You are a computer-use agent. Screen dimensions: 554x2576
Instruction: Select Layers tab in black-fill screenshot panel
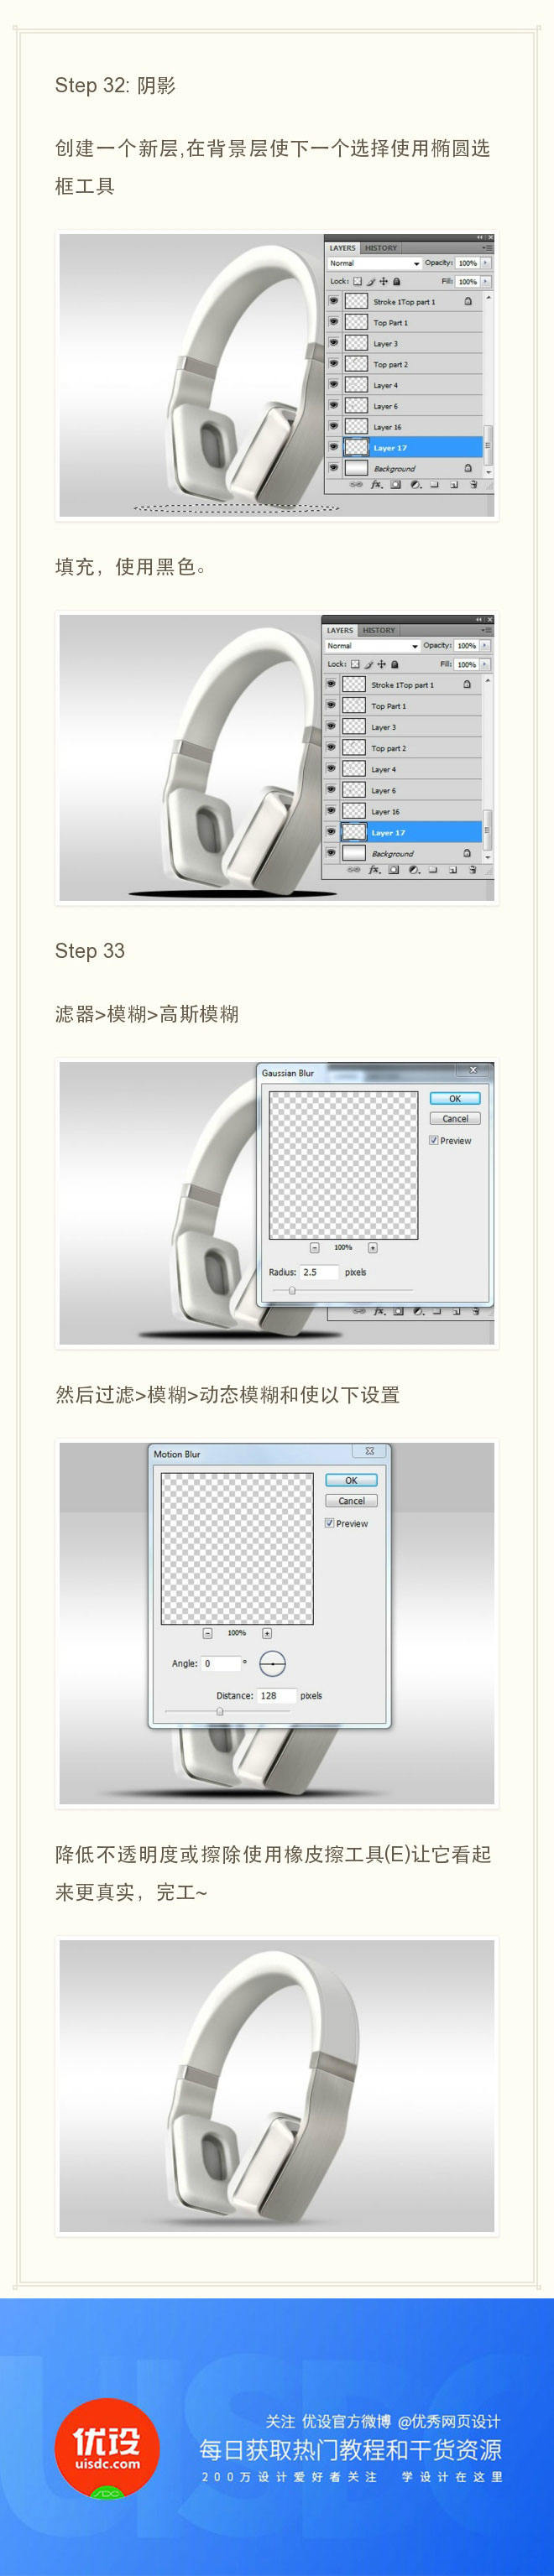pyautogui.click(x=340, y=631)
